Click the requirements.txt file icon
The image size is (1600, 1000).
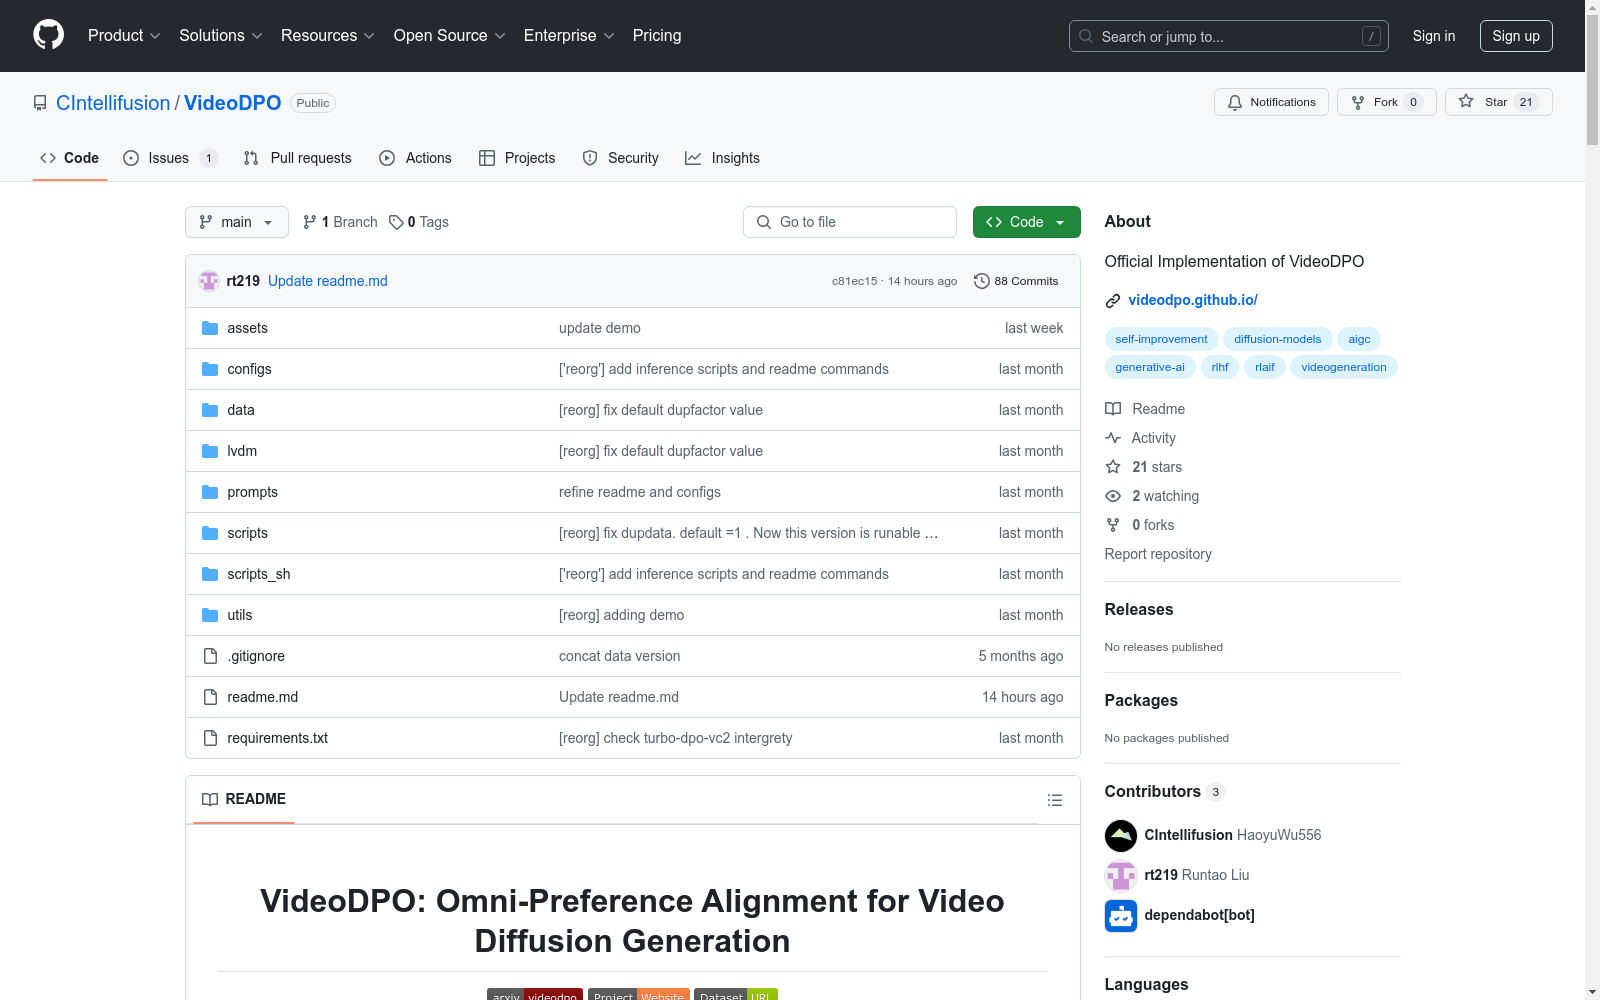point(210,738)
